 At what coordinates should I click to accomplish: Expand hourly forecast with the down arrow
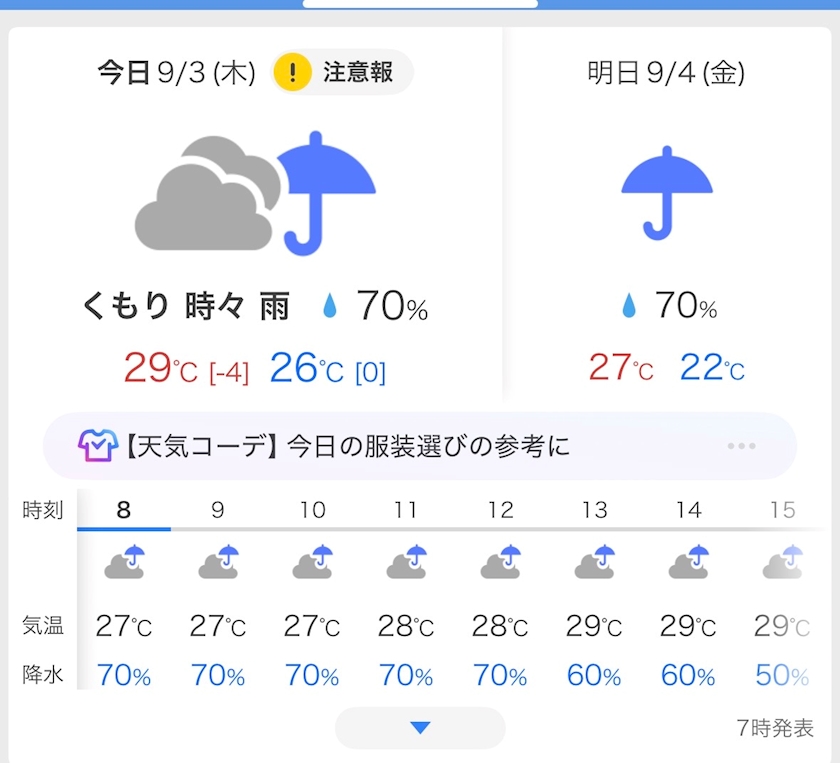click(x=420, y=728)
